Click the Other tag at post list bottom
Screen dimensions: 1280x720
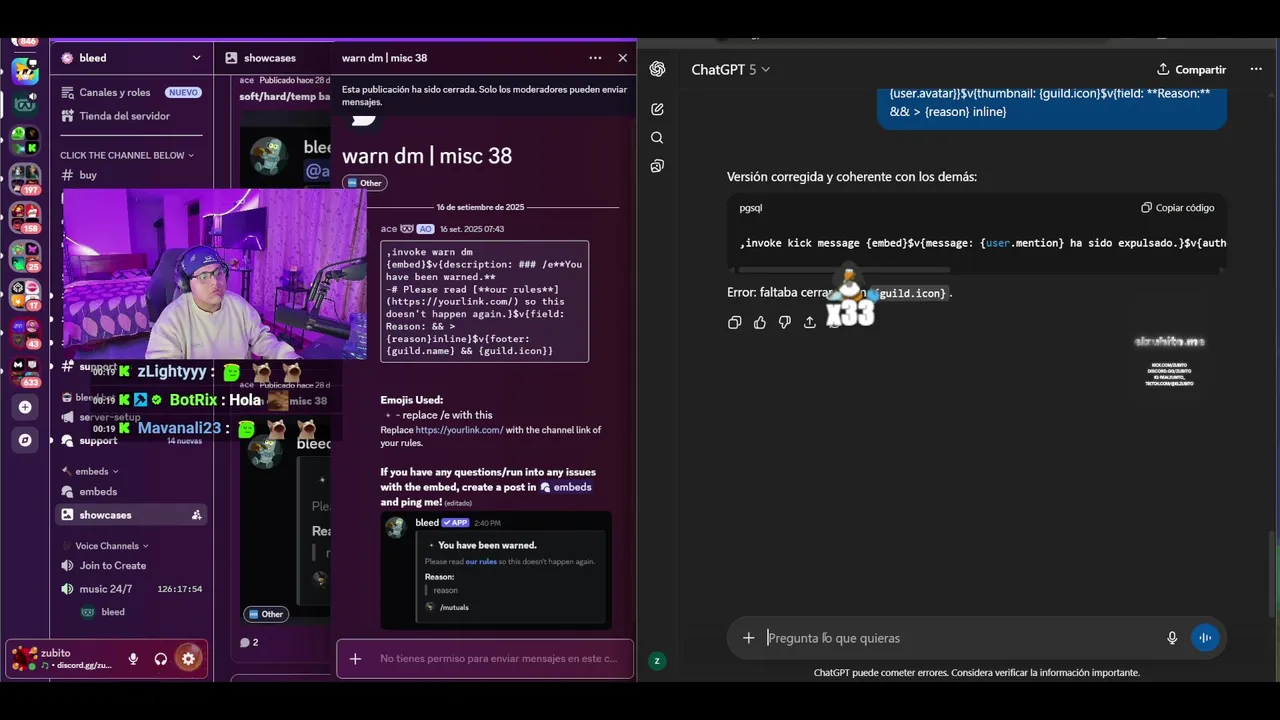point(266,614)
